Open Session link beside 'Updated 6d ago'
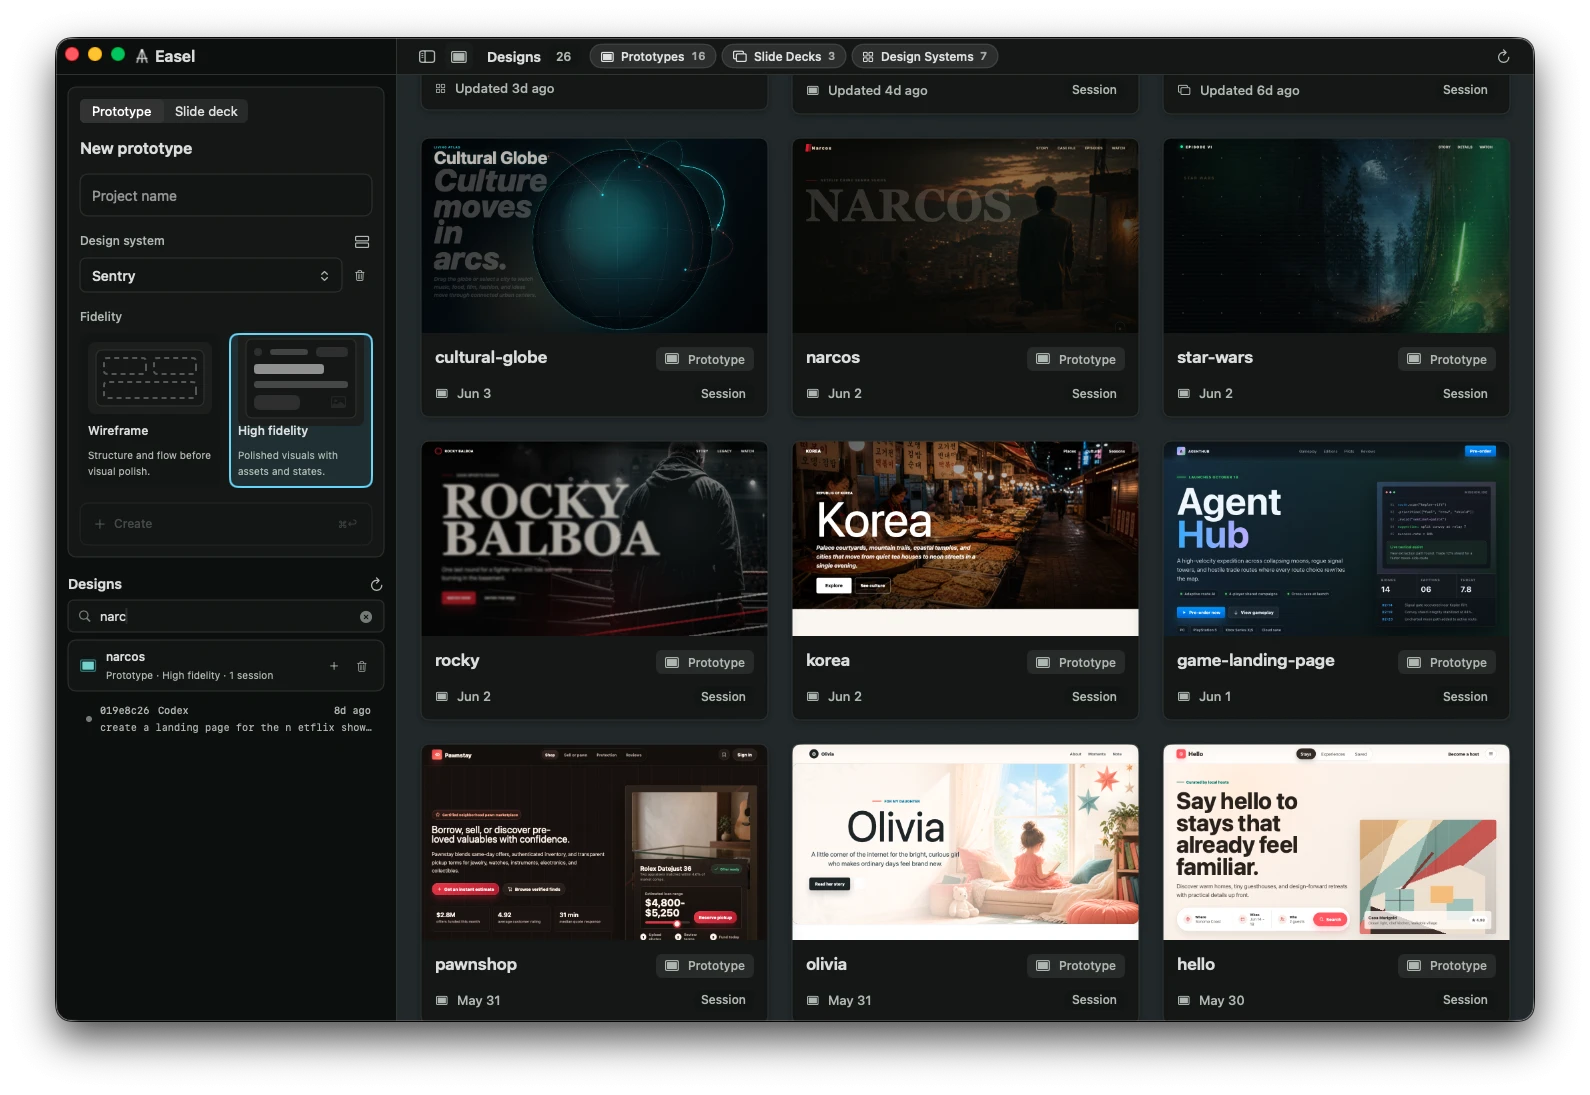 (x=1465, y=90)
